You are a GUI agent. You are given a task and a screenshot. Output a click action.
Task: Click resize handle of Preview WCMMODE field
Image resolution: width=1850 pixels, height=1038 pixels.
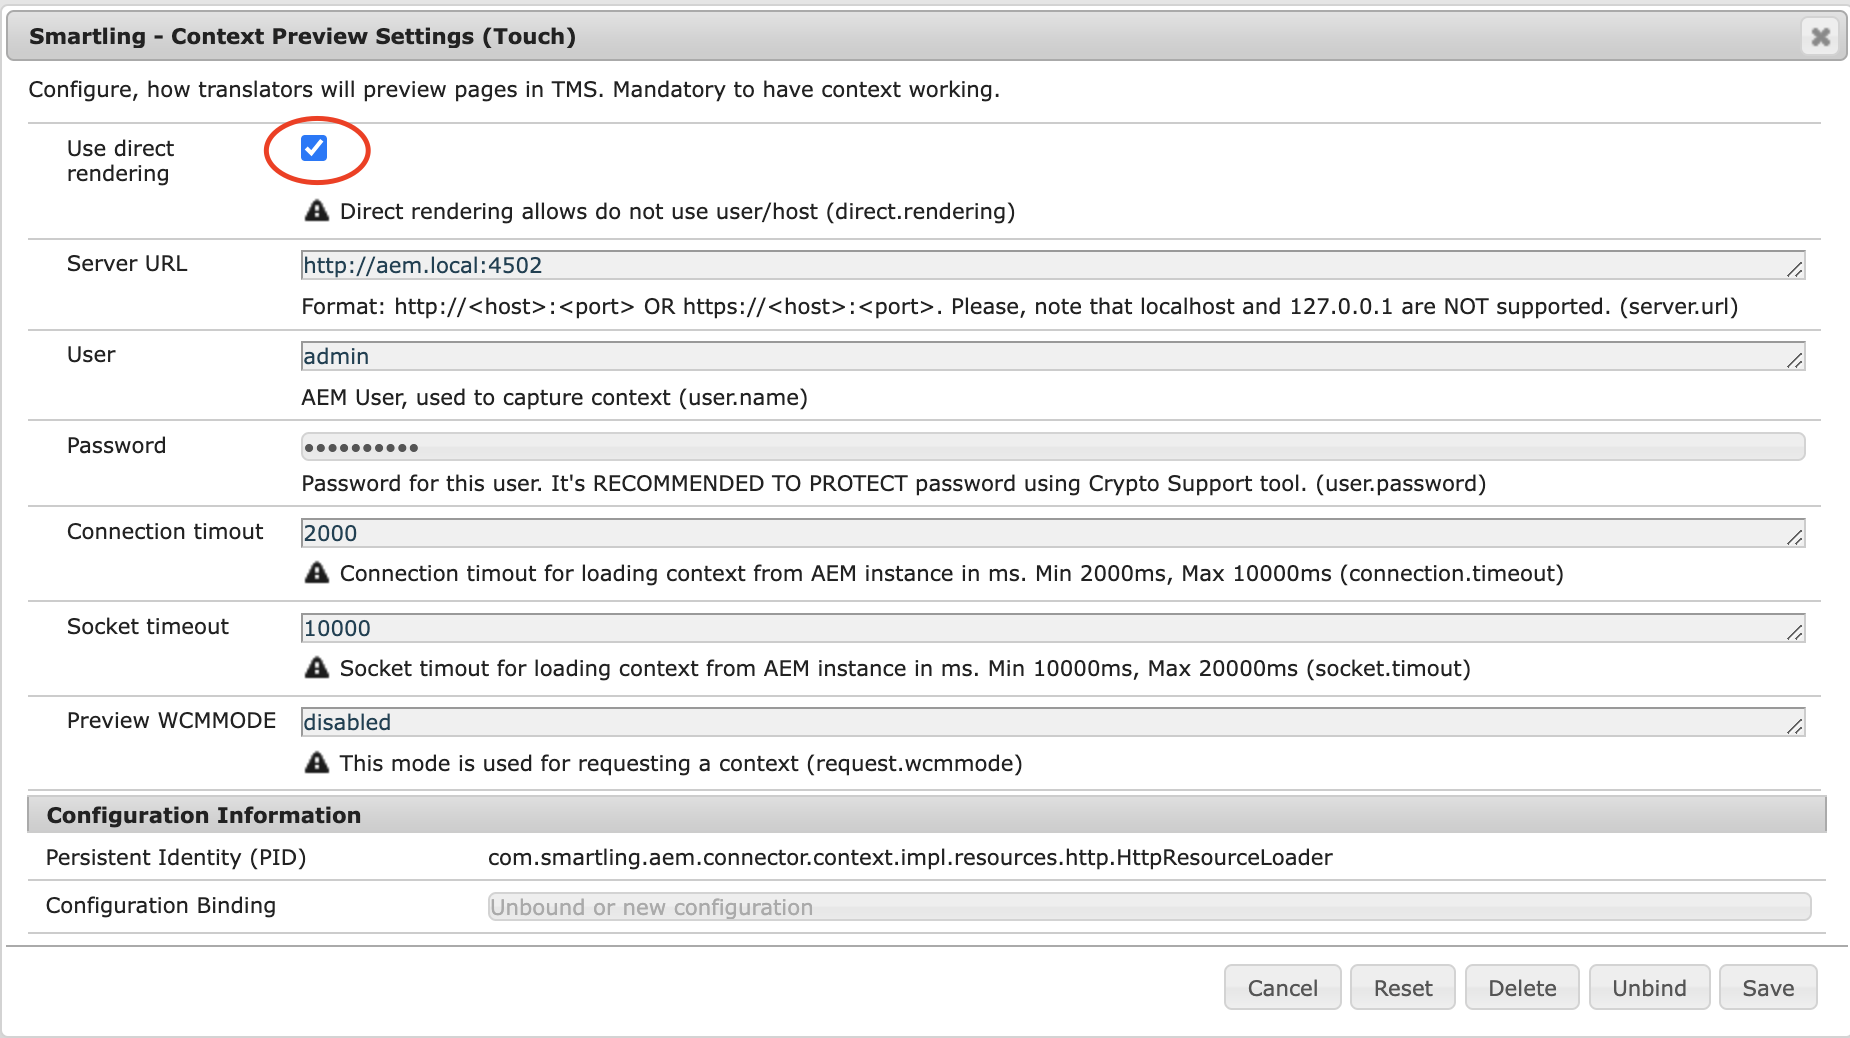[x=1795, y=726]
